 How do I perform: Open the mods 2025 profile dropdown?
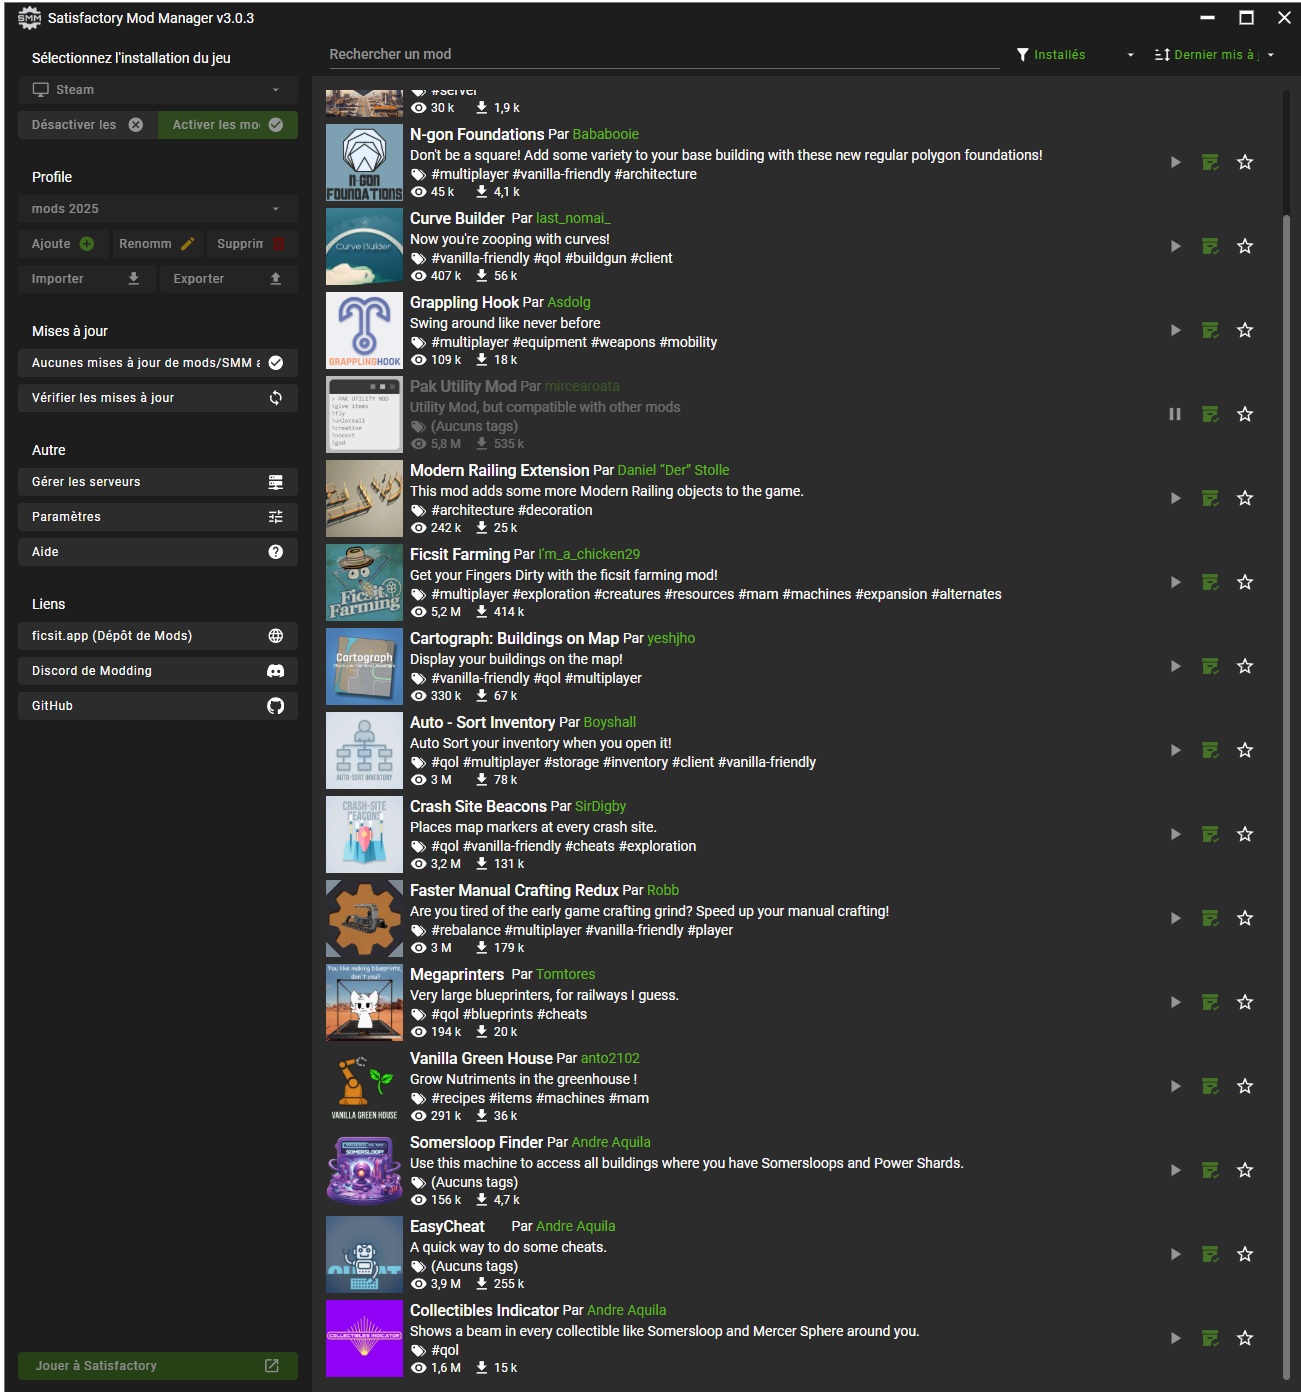click(158, 209)
